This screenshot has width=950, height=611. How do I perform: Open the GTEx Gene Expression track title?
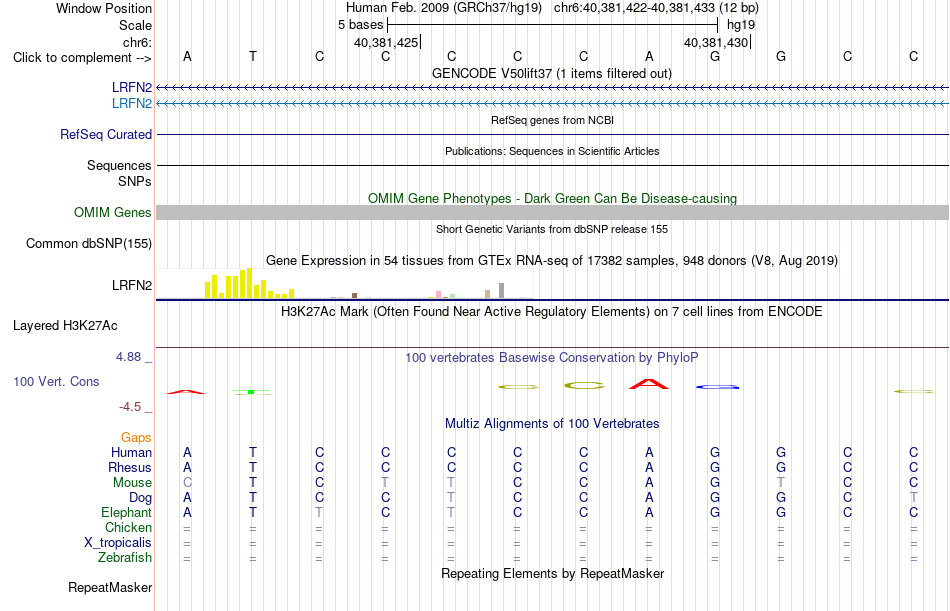coord(552,261)
